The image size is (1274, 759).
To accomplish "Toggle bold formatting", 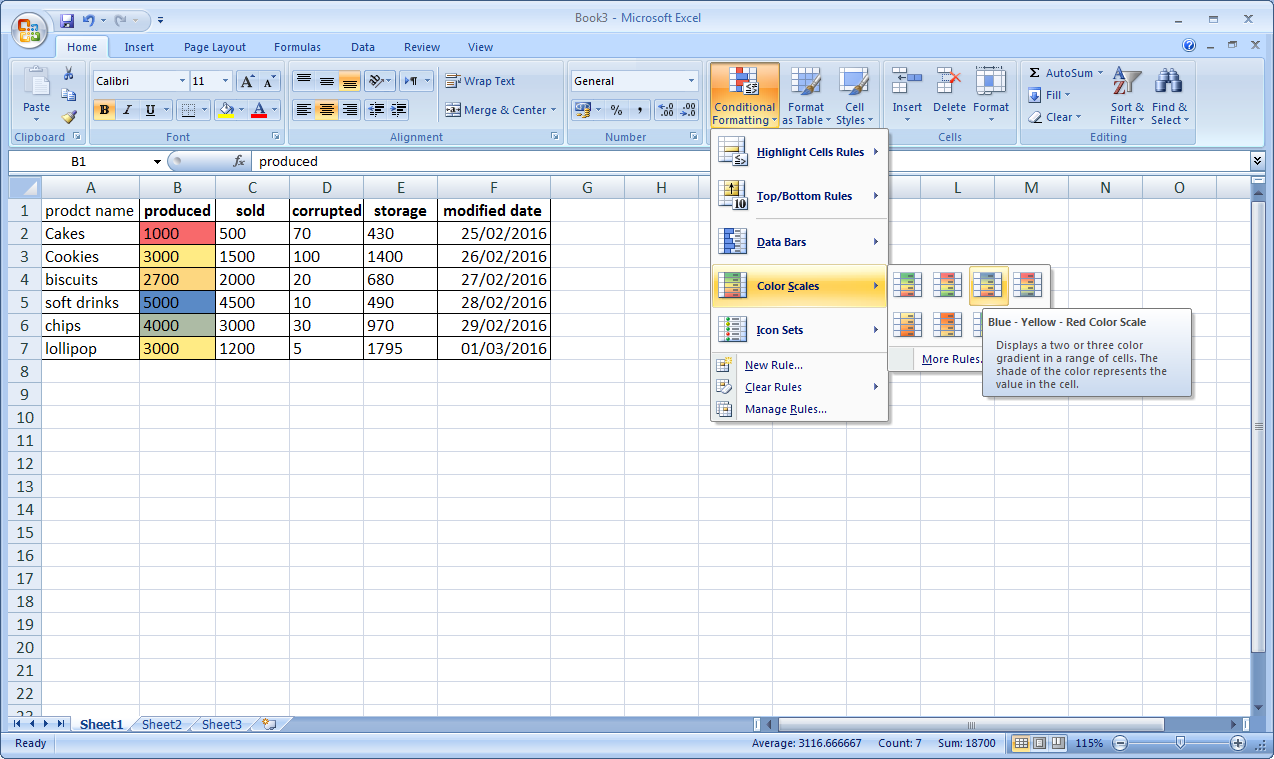I will pyautogui.click(x=104, y=110).
